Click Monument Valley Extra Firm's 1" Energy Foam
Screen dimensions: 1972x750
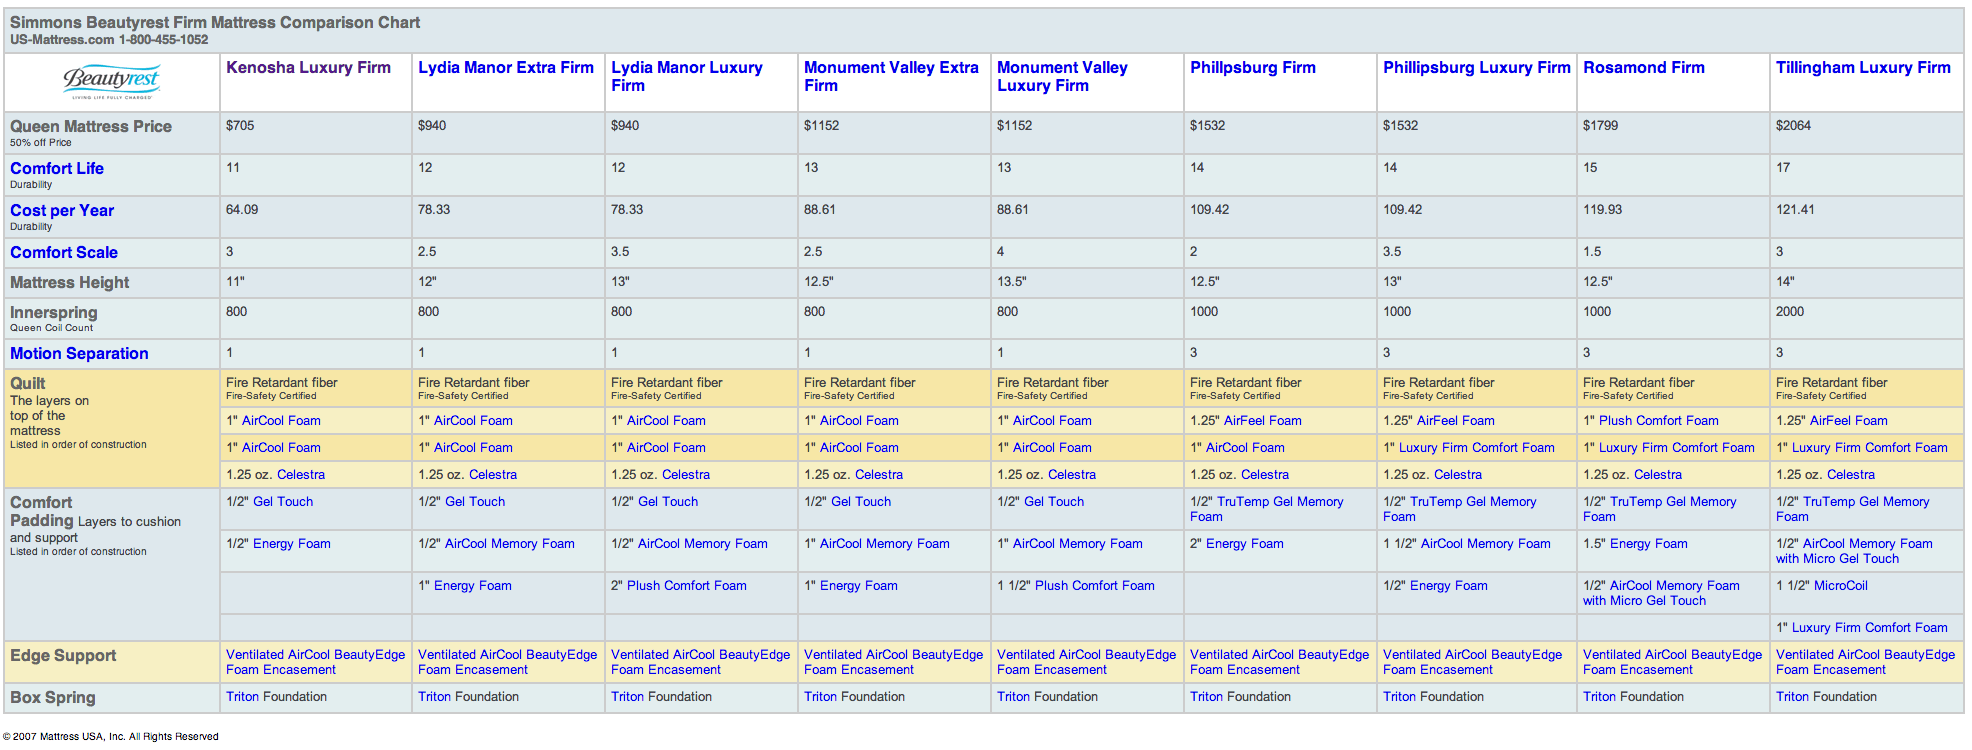click(x=859, y=586)
